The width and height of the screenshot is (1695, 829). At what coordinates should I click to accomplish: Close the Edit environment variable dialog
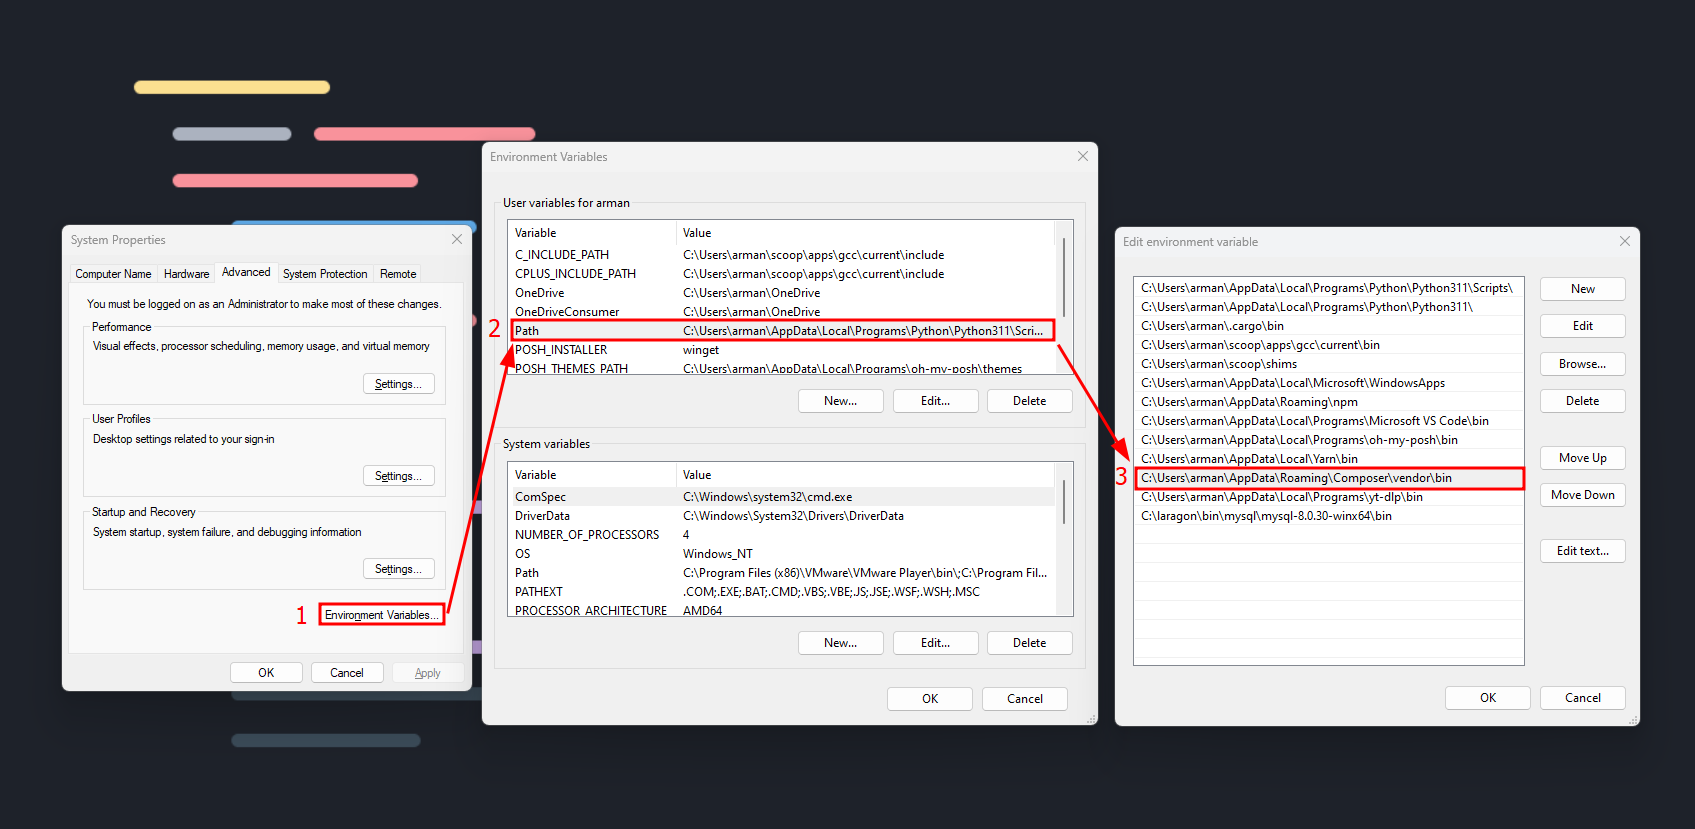coord(1624,241)
